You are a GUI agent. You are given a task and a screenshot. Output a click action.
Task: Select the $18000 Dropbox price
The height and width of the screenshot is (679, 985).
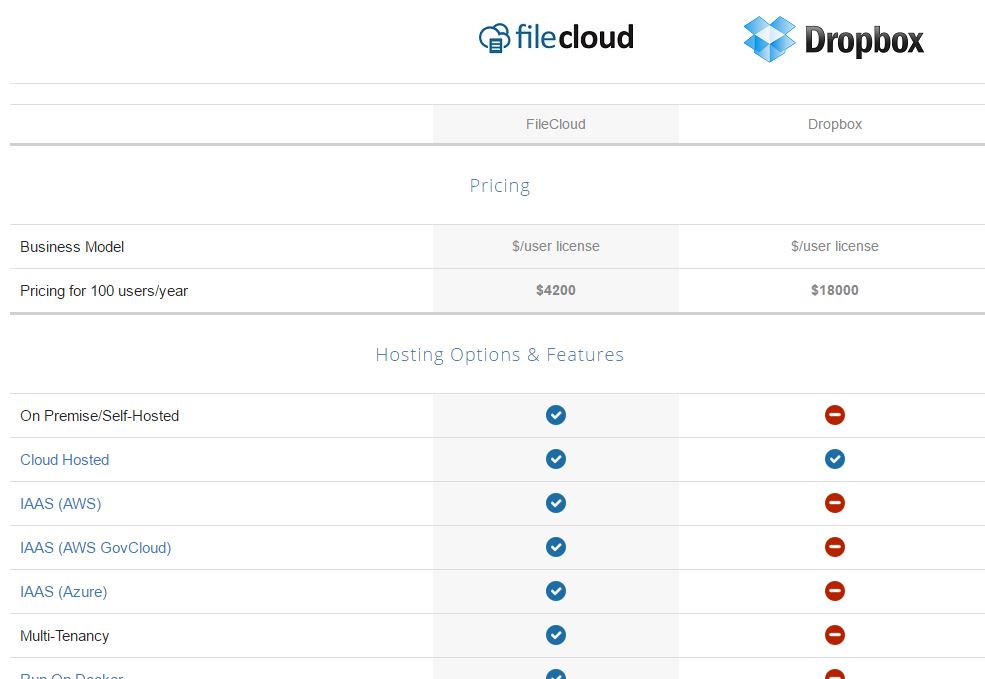[x=835, y=290]
